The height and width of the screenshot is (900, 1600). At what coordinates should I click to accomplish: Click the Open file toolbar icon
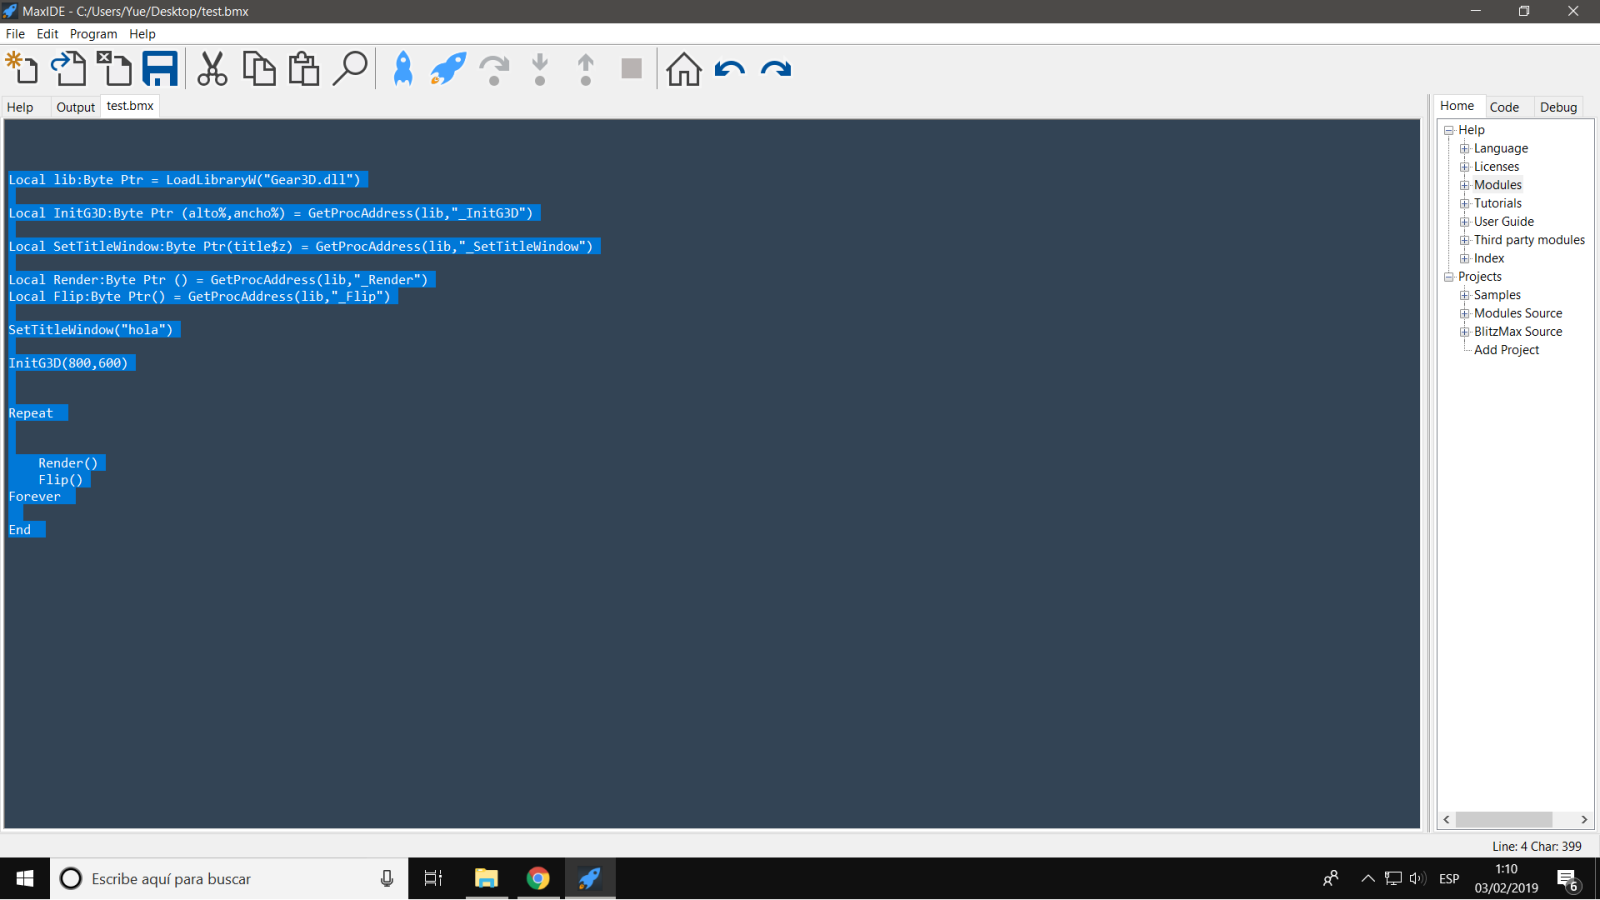pos(68,69)
